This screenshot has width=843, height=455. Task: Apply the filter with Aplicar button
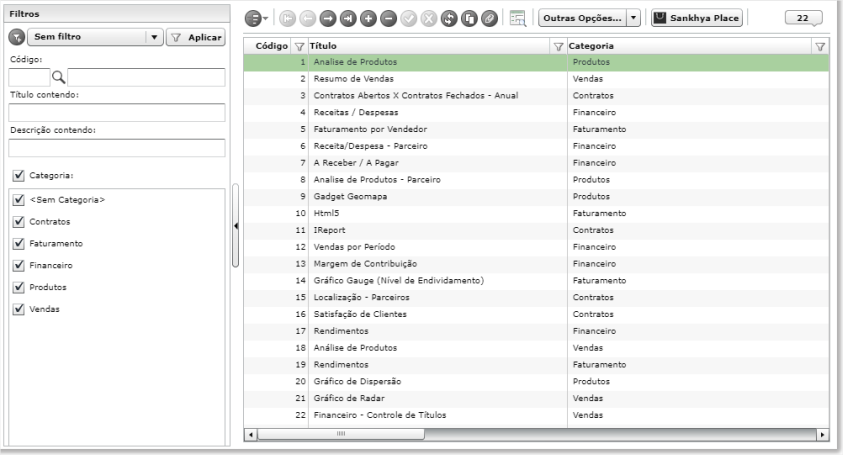(x=196, y=37)
